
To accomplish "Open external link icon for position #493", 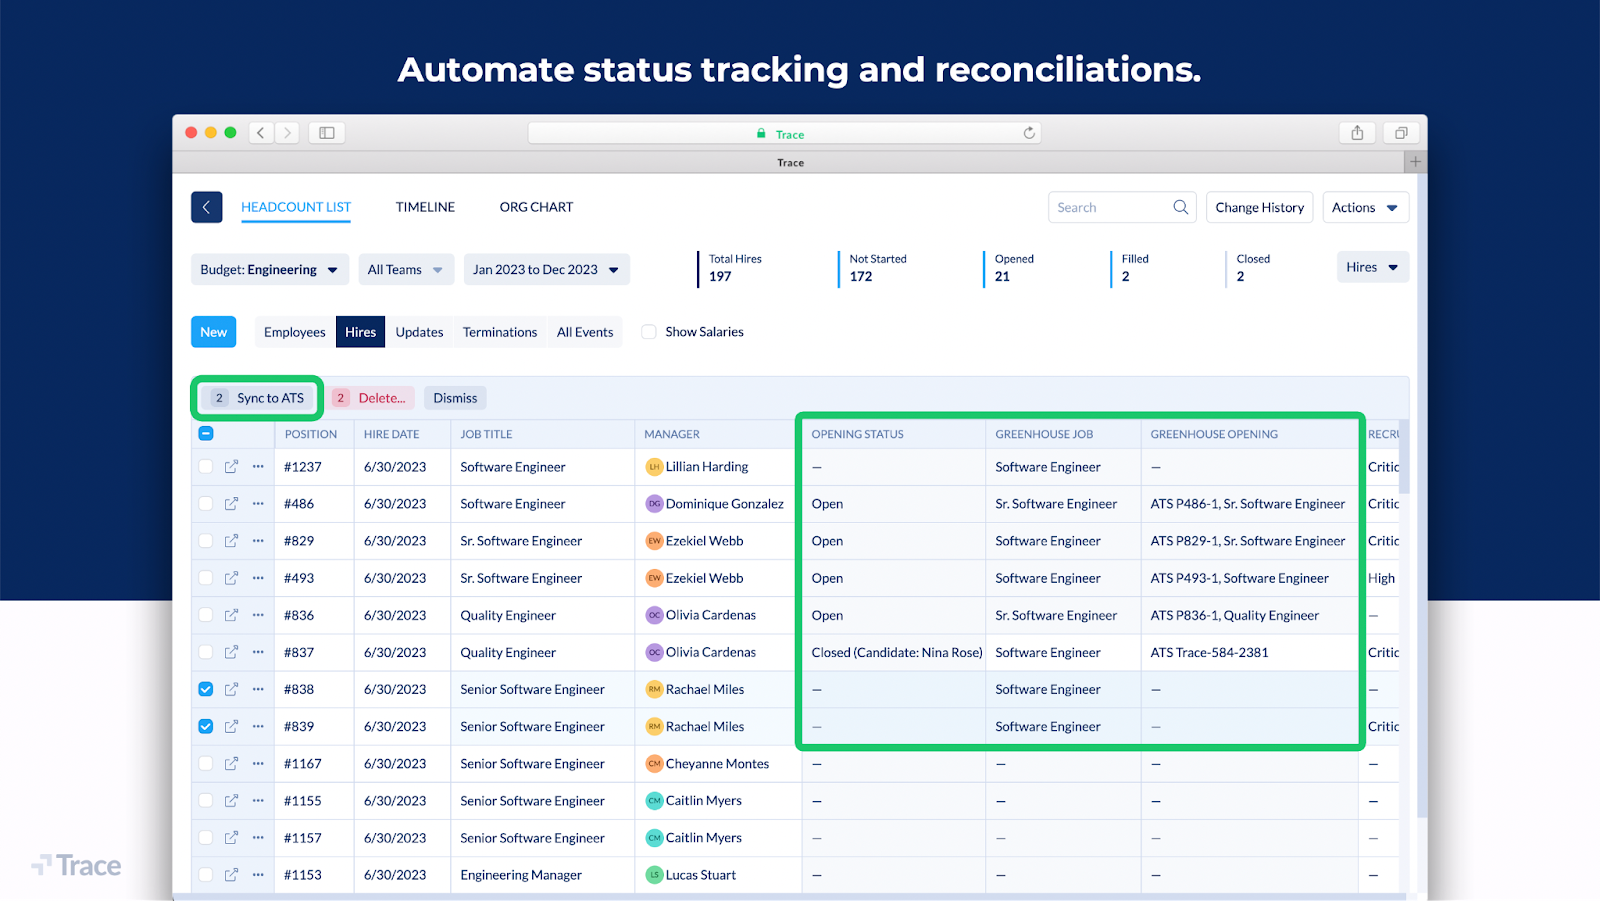I will point(231,578).
